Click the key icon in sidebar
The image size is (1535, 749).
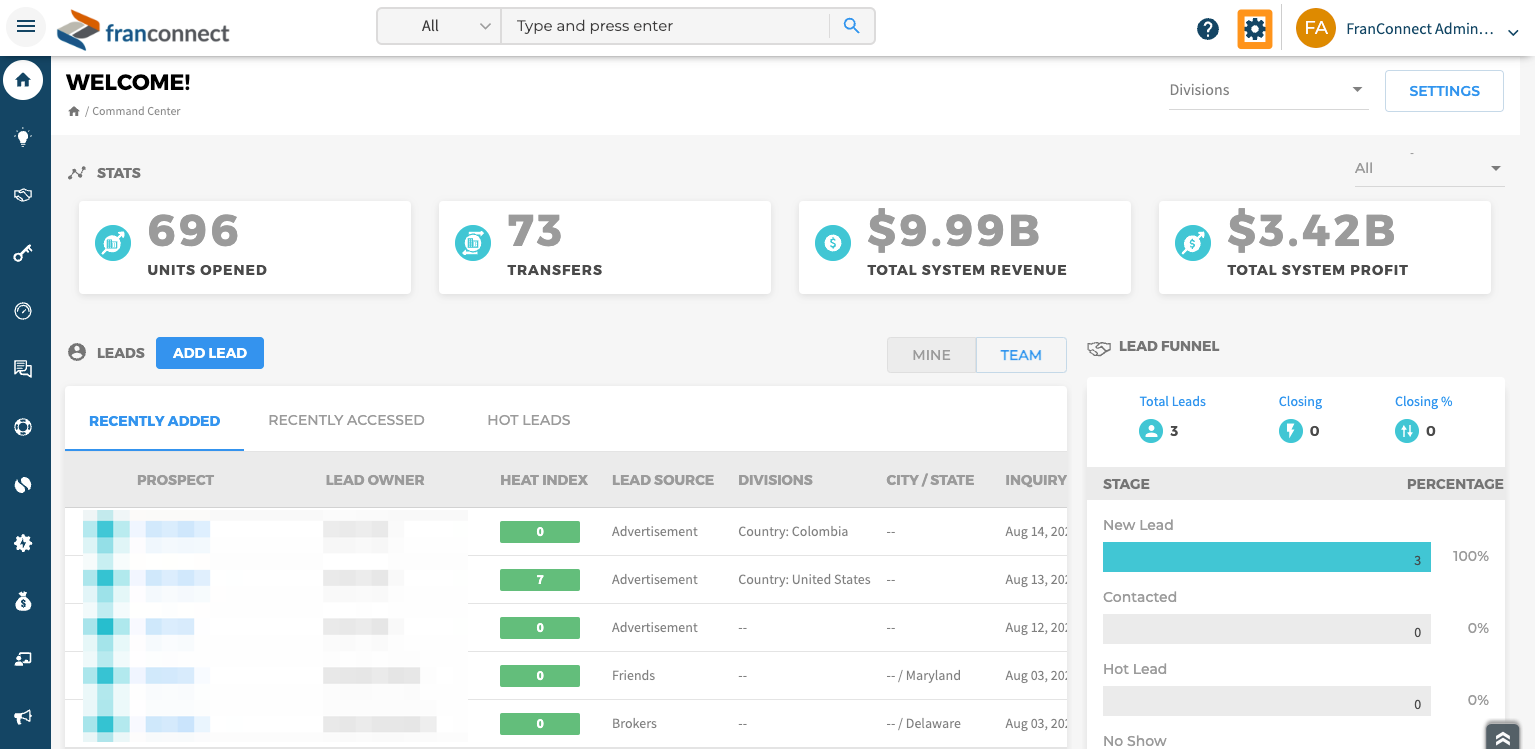pyautogui.click(x=23, y=254)
